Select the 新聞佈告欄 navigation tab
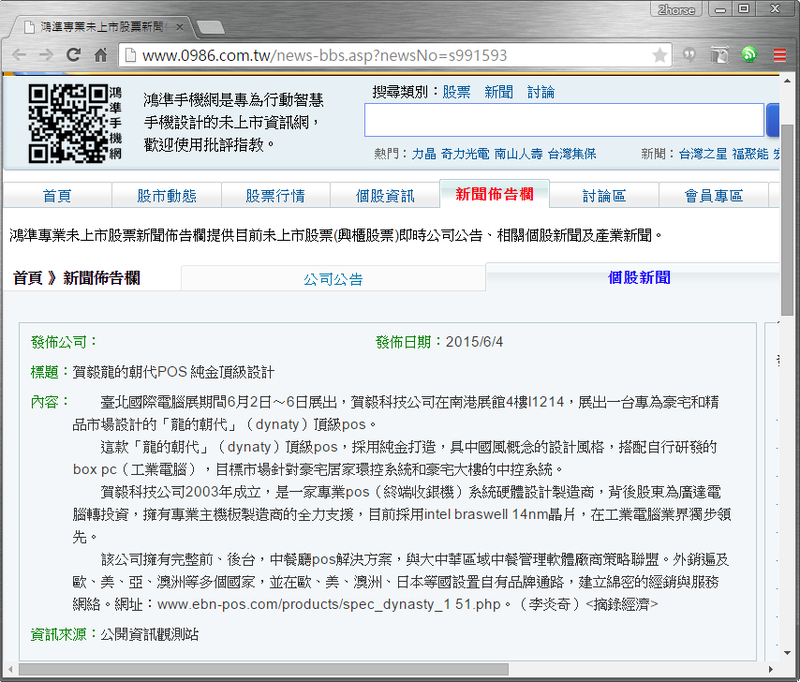The height and width of the screenshot is (682, 800). [494, 194]
